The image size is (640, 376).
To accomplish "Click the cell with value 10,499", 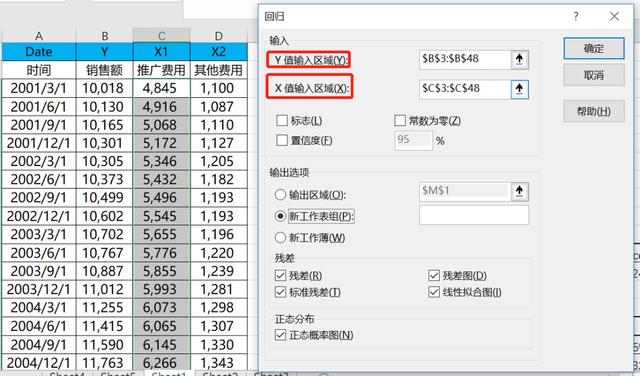I will (104, 198).
